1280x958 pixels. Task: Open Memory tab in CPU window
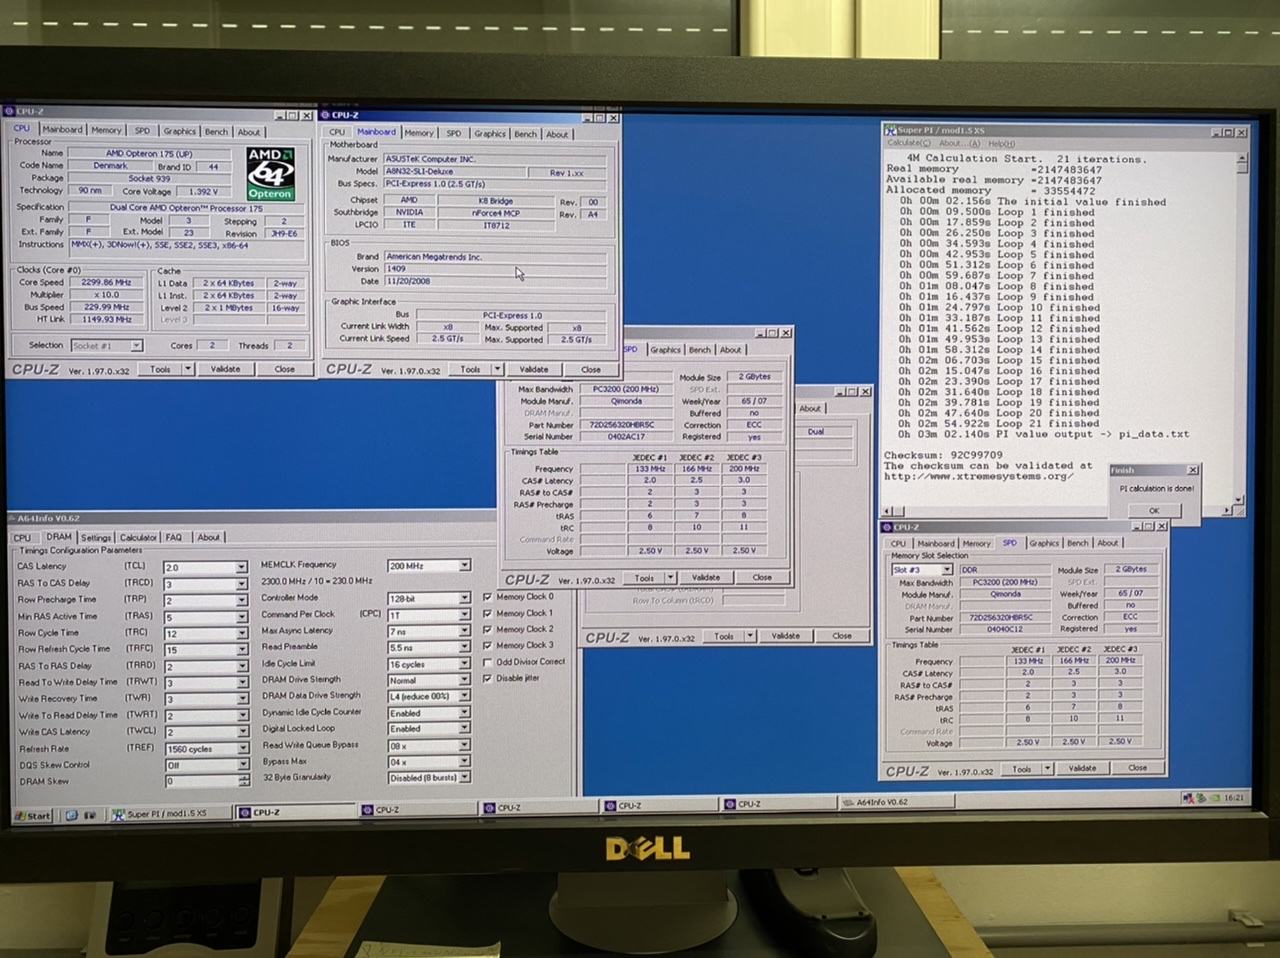(106, 130)
